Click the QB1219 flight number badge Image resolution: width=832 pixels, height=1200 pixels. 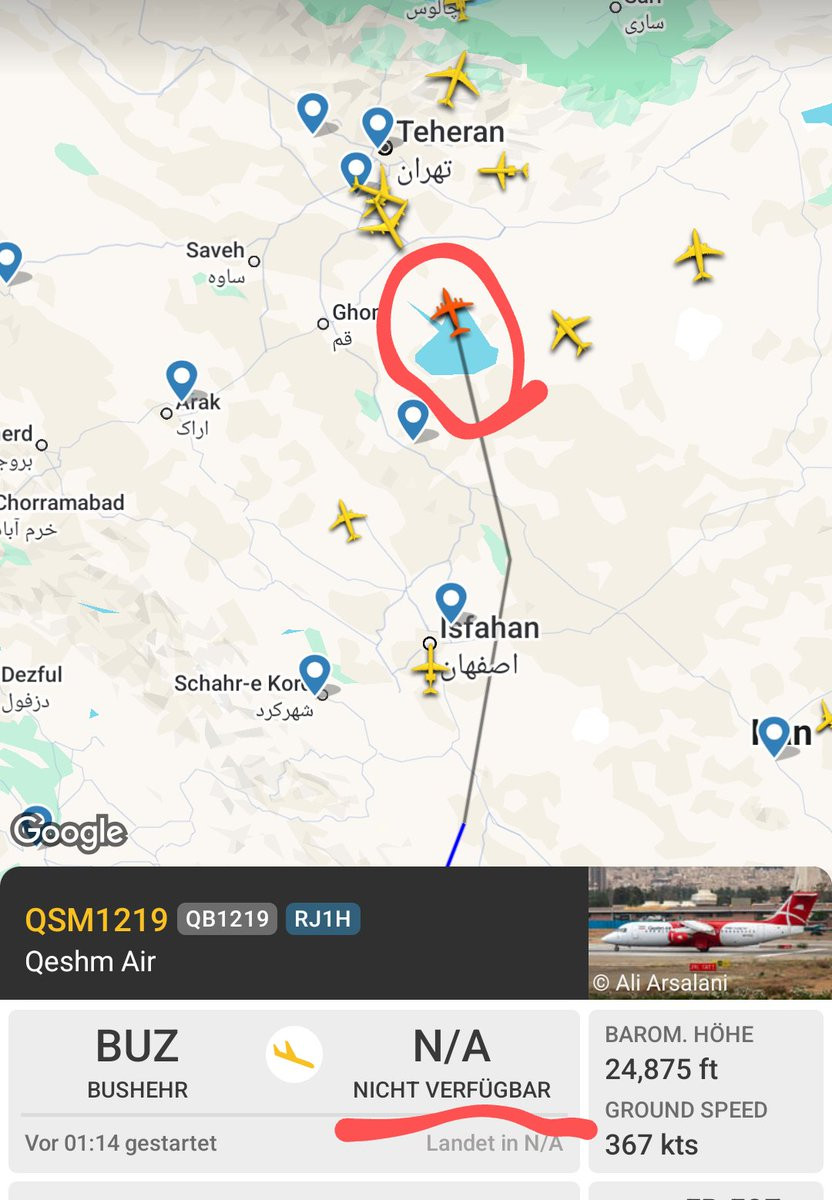(227, 919)
